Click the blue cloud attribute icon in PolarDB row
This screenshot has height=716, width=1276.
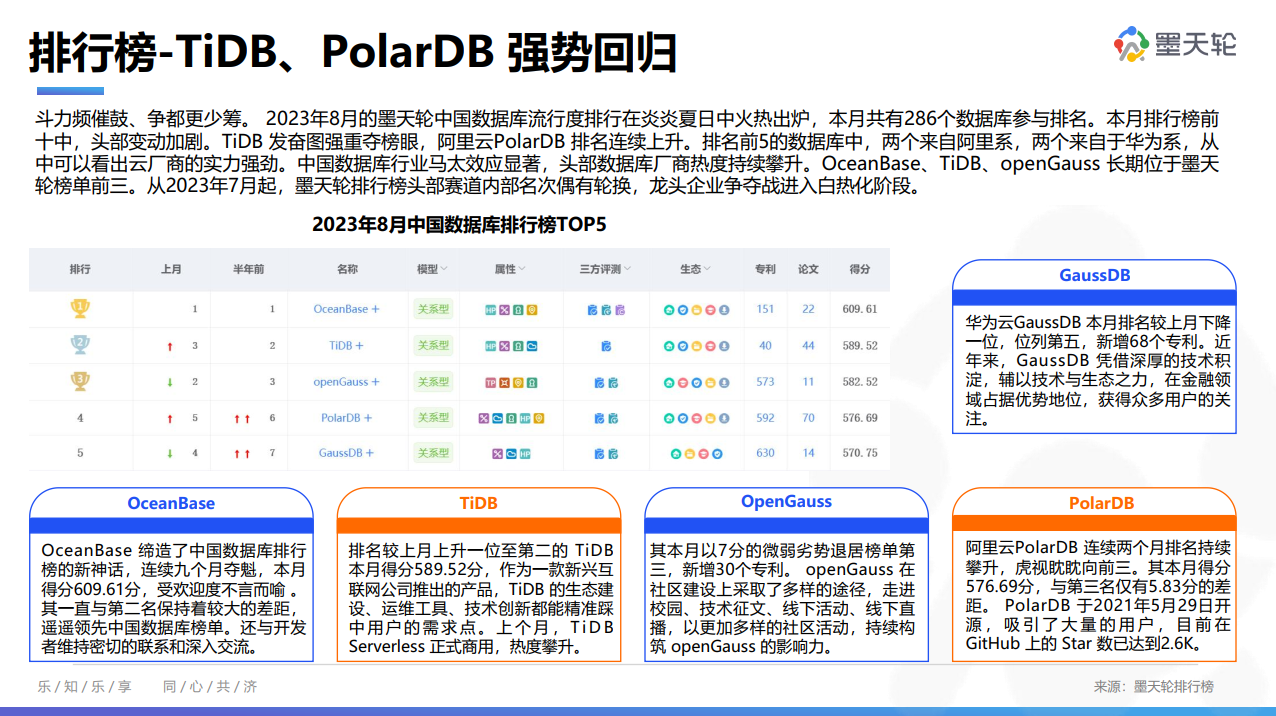click(497, 418)
